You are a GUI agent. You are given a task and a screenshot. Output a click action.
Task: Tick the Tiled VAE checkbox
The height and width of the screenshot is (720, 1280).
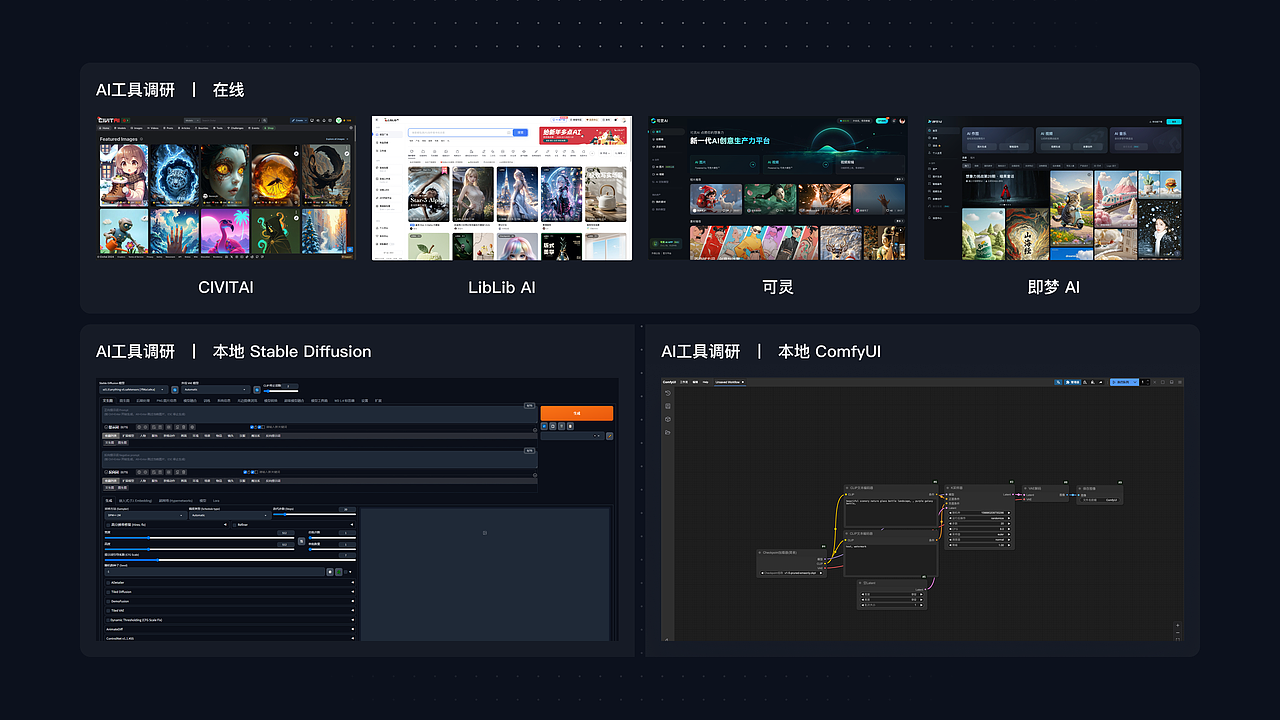click(108, 610)
